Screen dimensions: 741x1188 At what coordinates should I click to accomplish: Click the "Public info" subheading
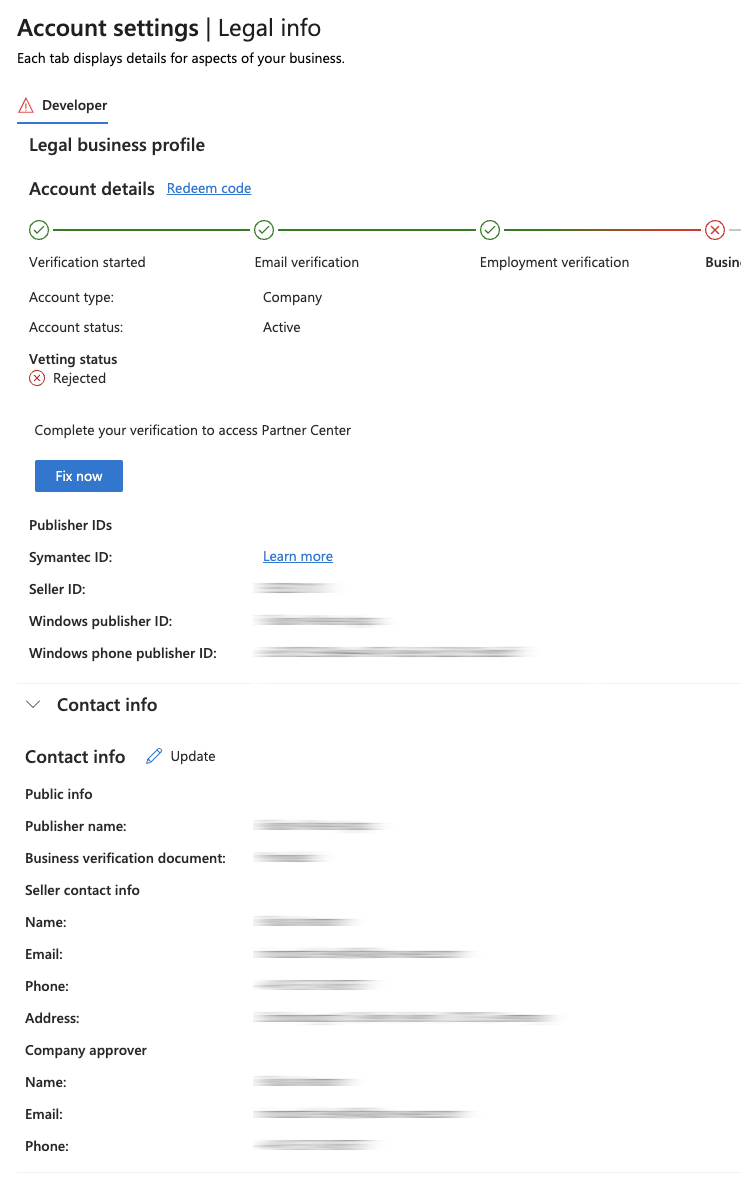[x=59, y=794]
